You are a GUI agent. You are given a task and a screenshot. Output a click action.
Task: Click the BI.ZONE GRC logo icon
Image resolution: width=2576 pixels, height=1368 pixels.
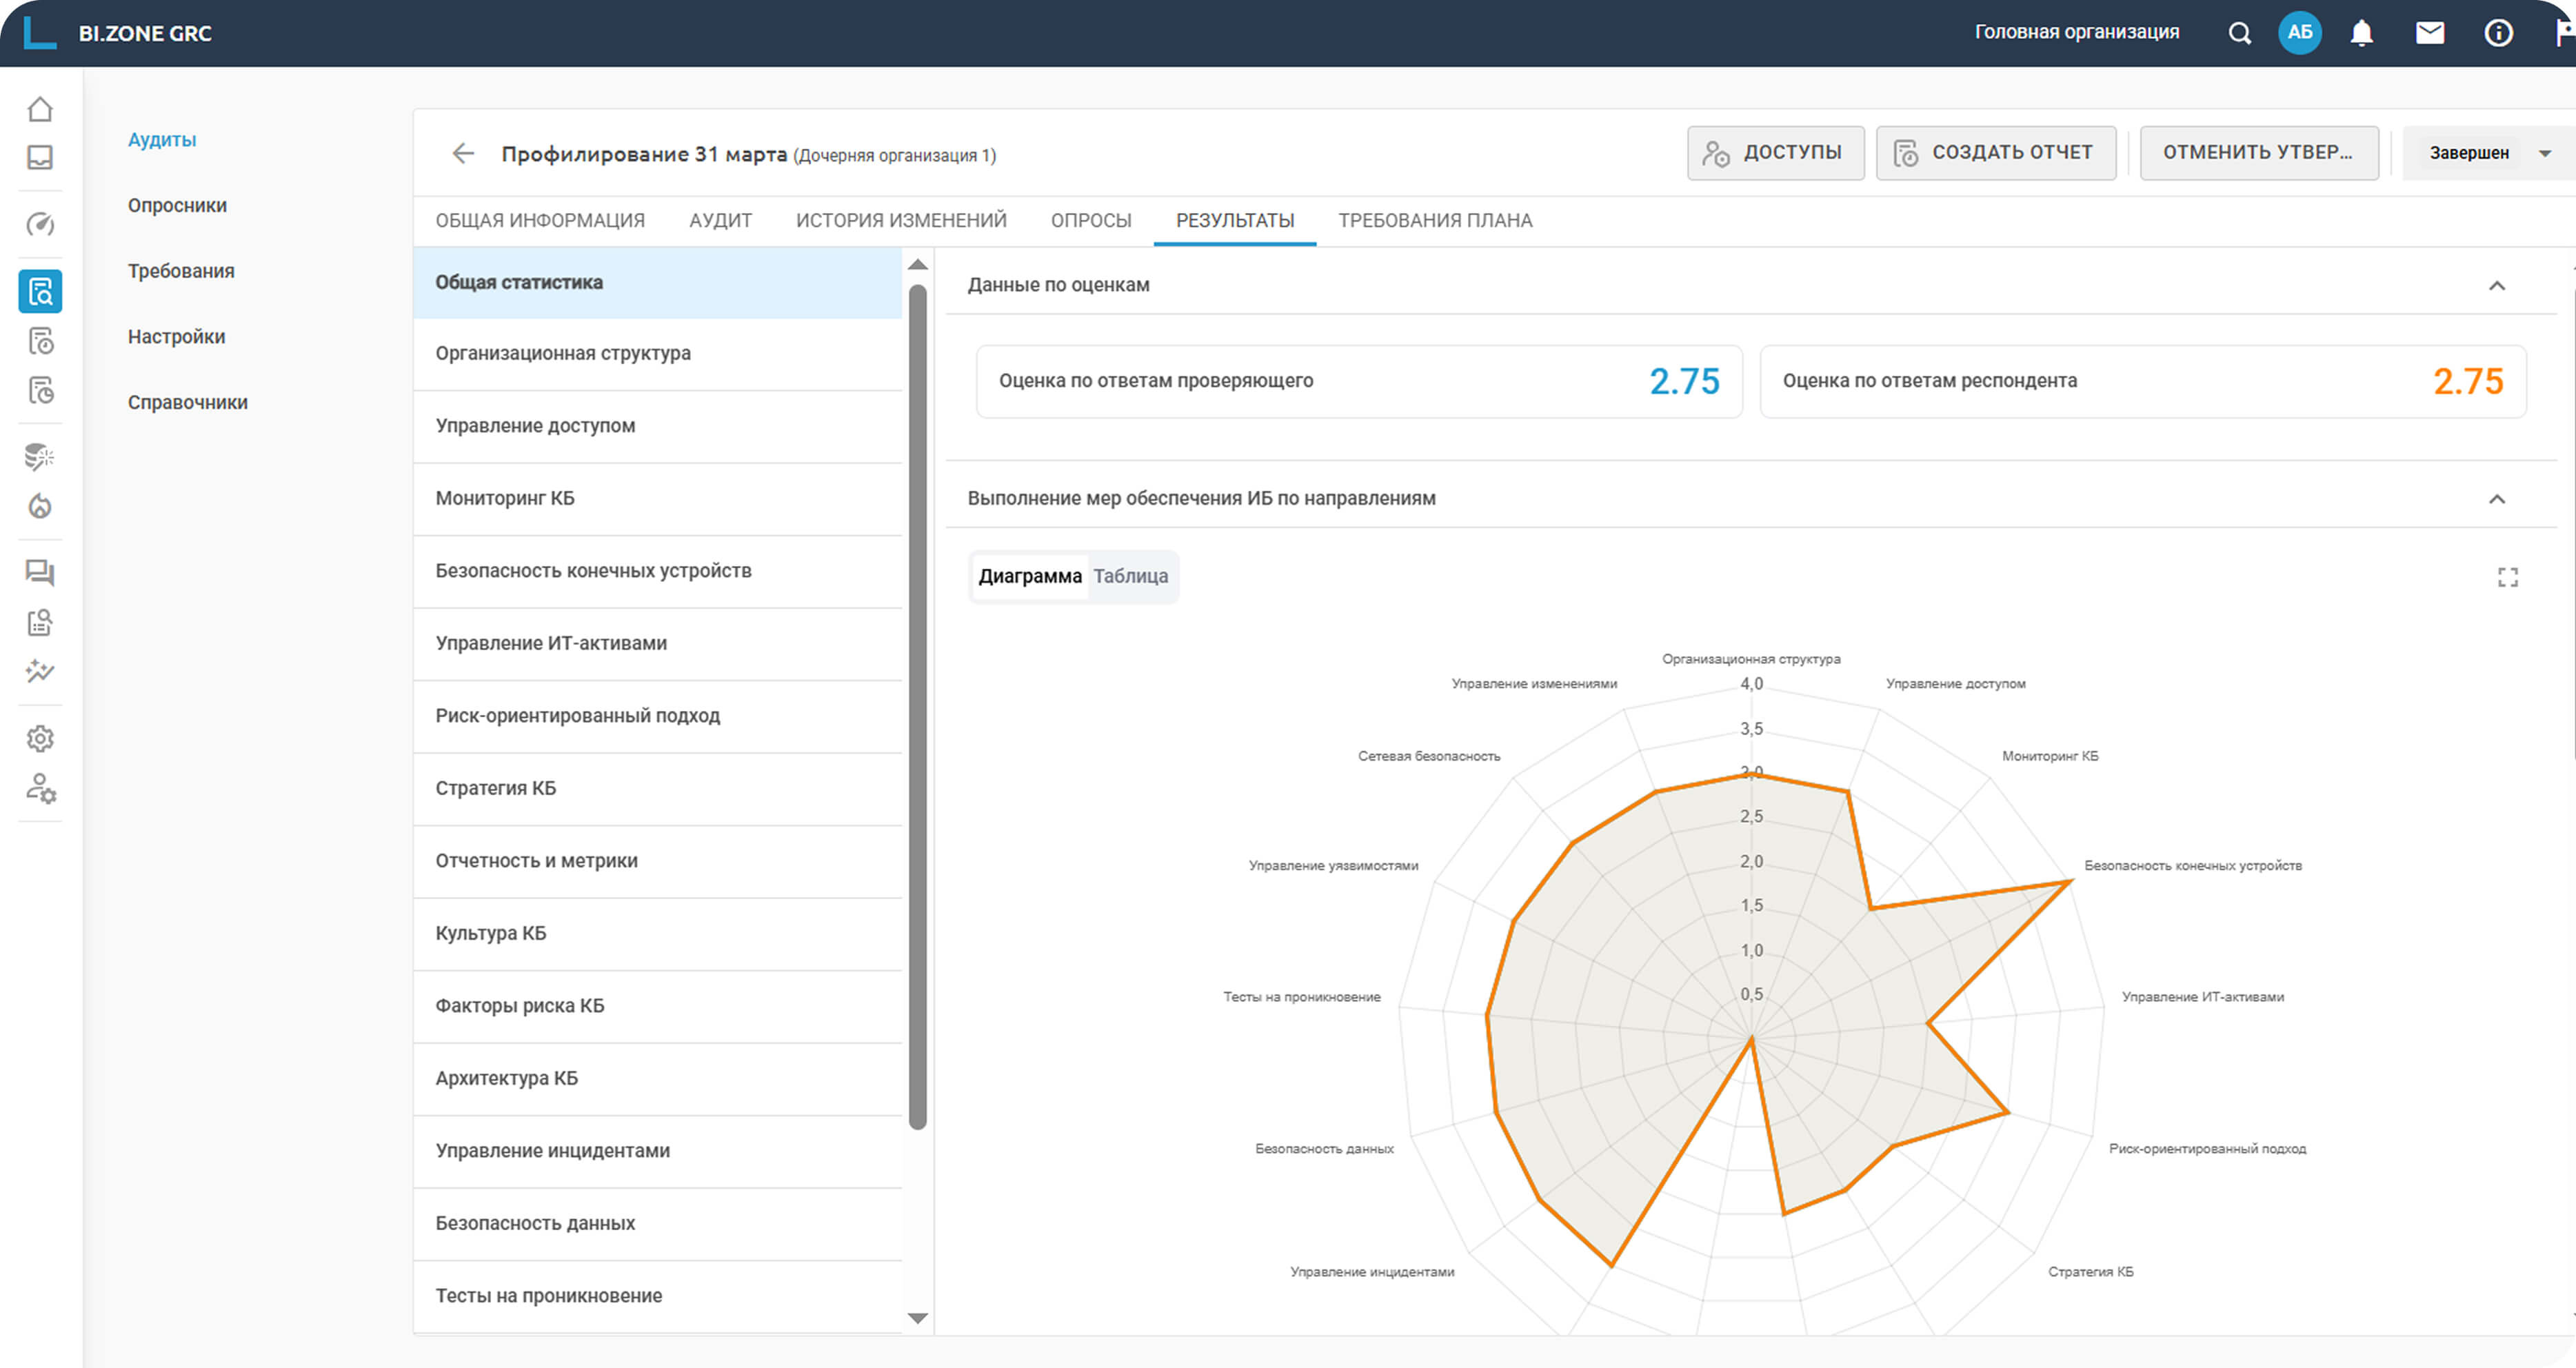(x=39, y=32)
